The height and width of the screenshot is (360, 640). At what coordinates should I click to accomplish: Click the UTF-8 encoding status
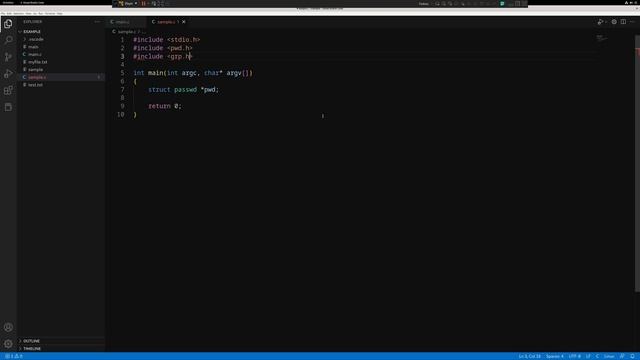click(575, 356)
